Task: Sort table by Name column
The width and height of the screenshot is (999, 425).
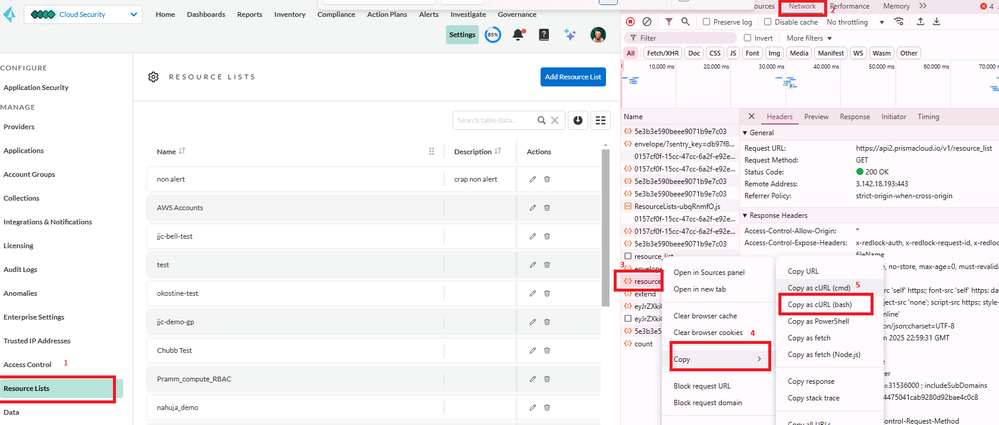Action: tap(182, 152)
